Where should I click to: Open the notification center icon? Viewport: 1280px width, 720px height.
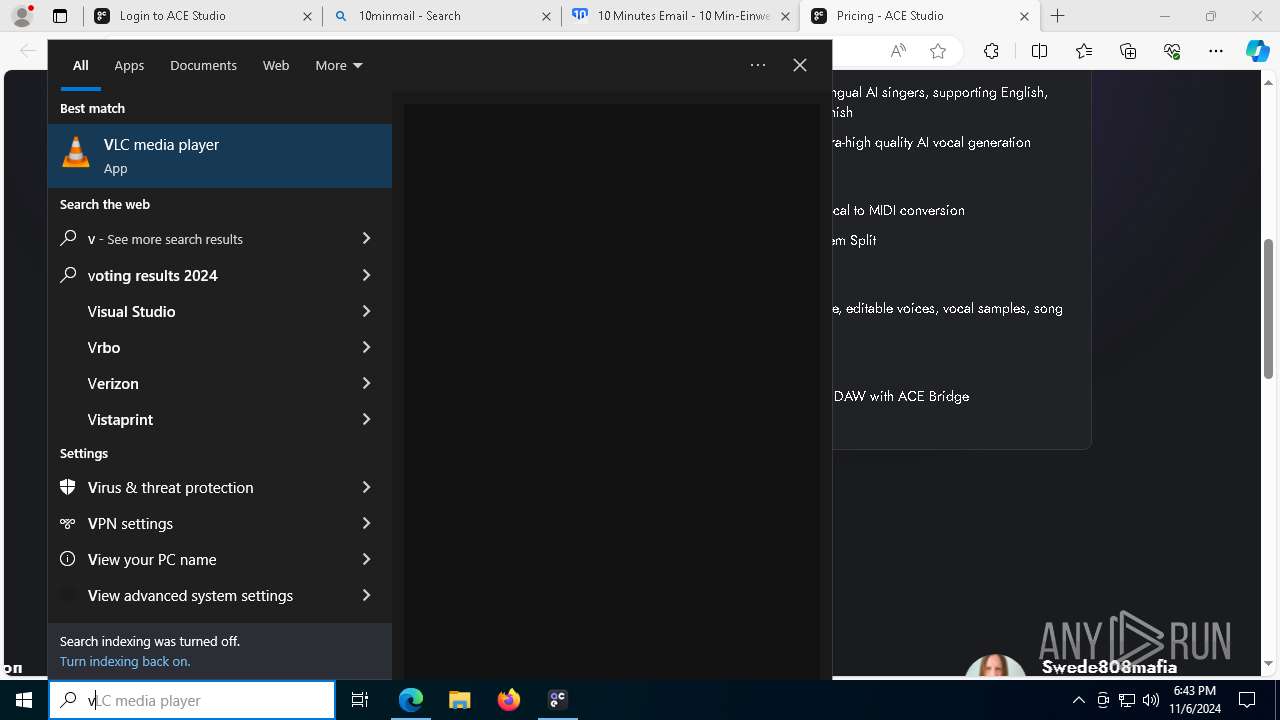click(1247, 700)
